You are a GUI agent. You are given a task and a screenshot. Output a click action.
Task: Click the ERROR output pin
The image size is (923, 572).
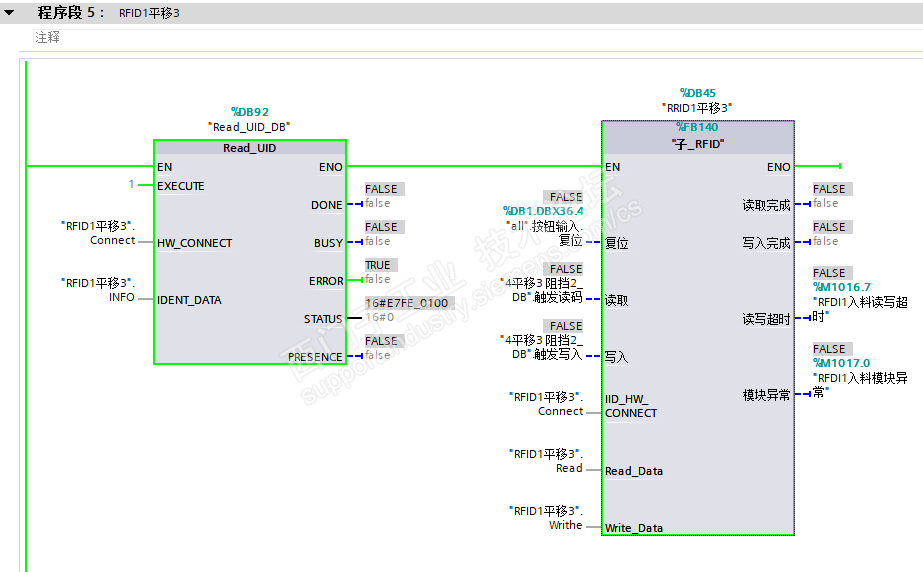pyautogui.click(x=326, y=281)
